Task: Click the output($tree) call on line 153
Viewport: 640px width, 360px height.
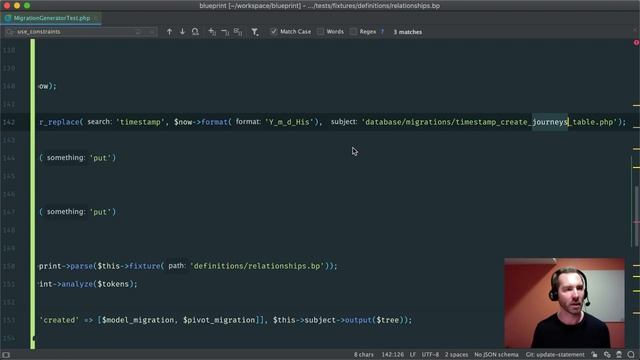Action: point(376,320)
